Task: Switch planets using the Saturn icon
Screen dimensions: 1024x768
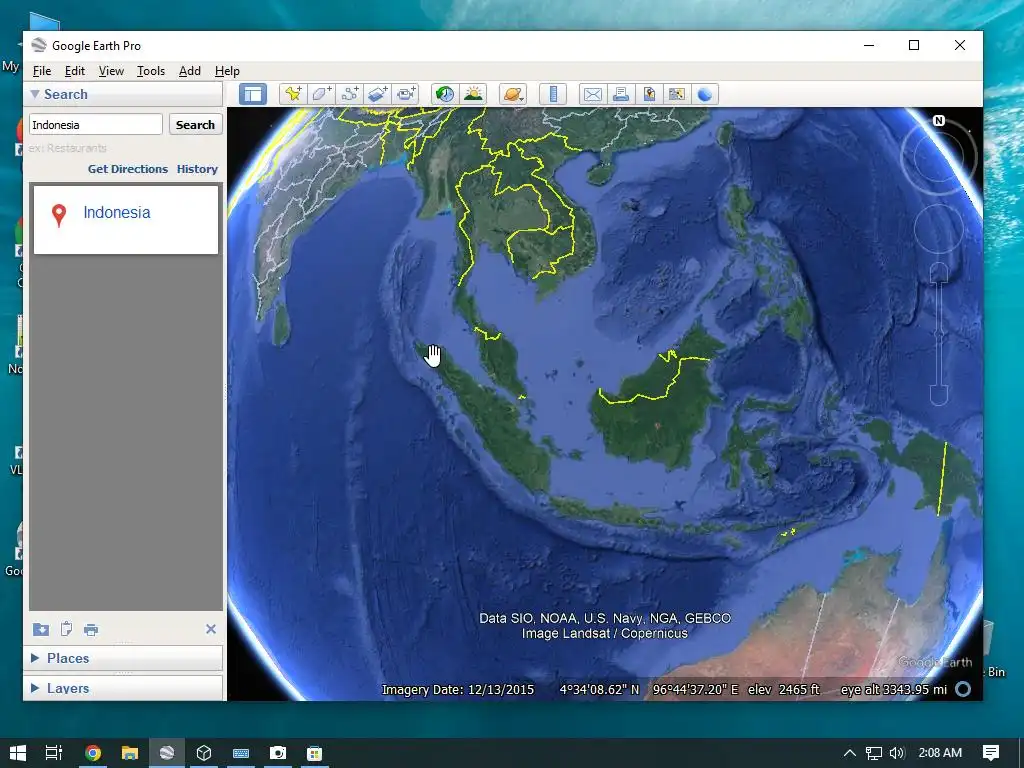Action: click(x=513, y=94)
